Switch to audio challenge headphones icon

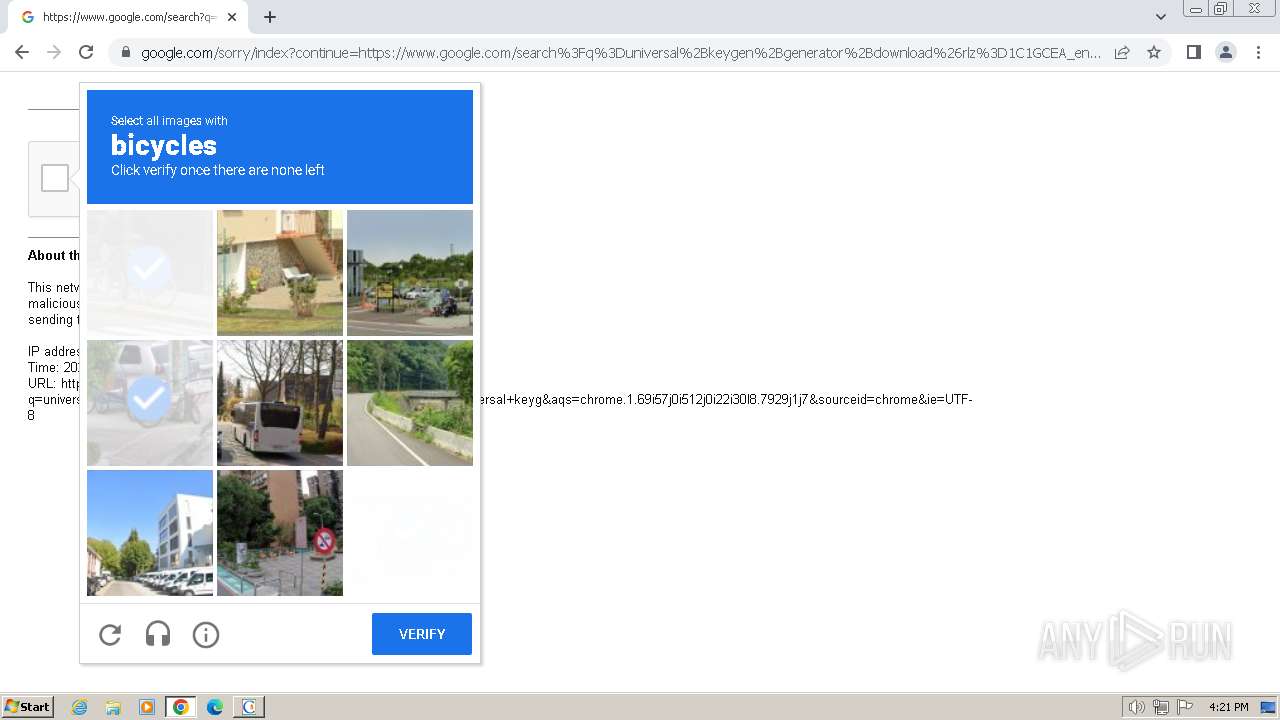click(x=158, y=634)
